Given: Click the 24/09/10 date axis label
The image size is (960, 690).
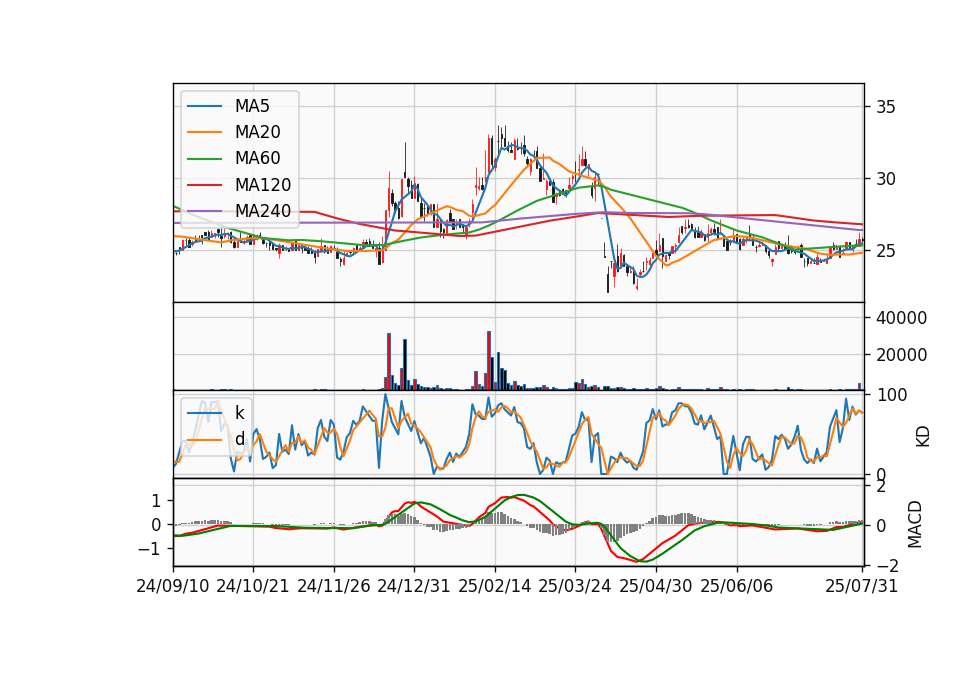Looking at the screenshot, I should tap(173, 586).
